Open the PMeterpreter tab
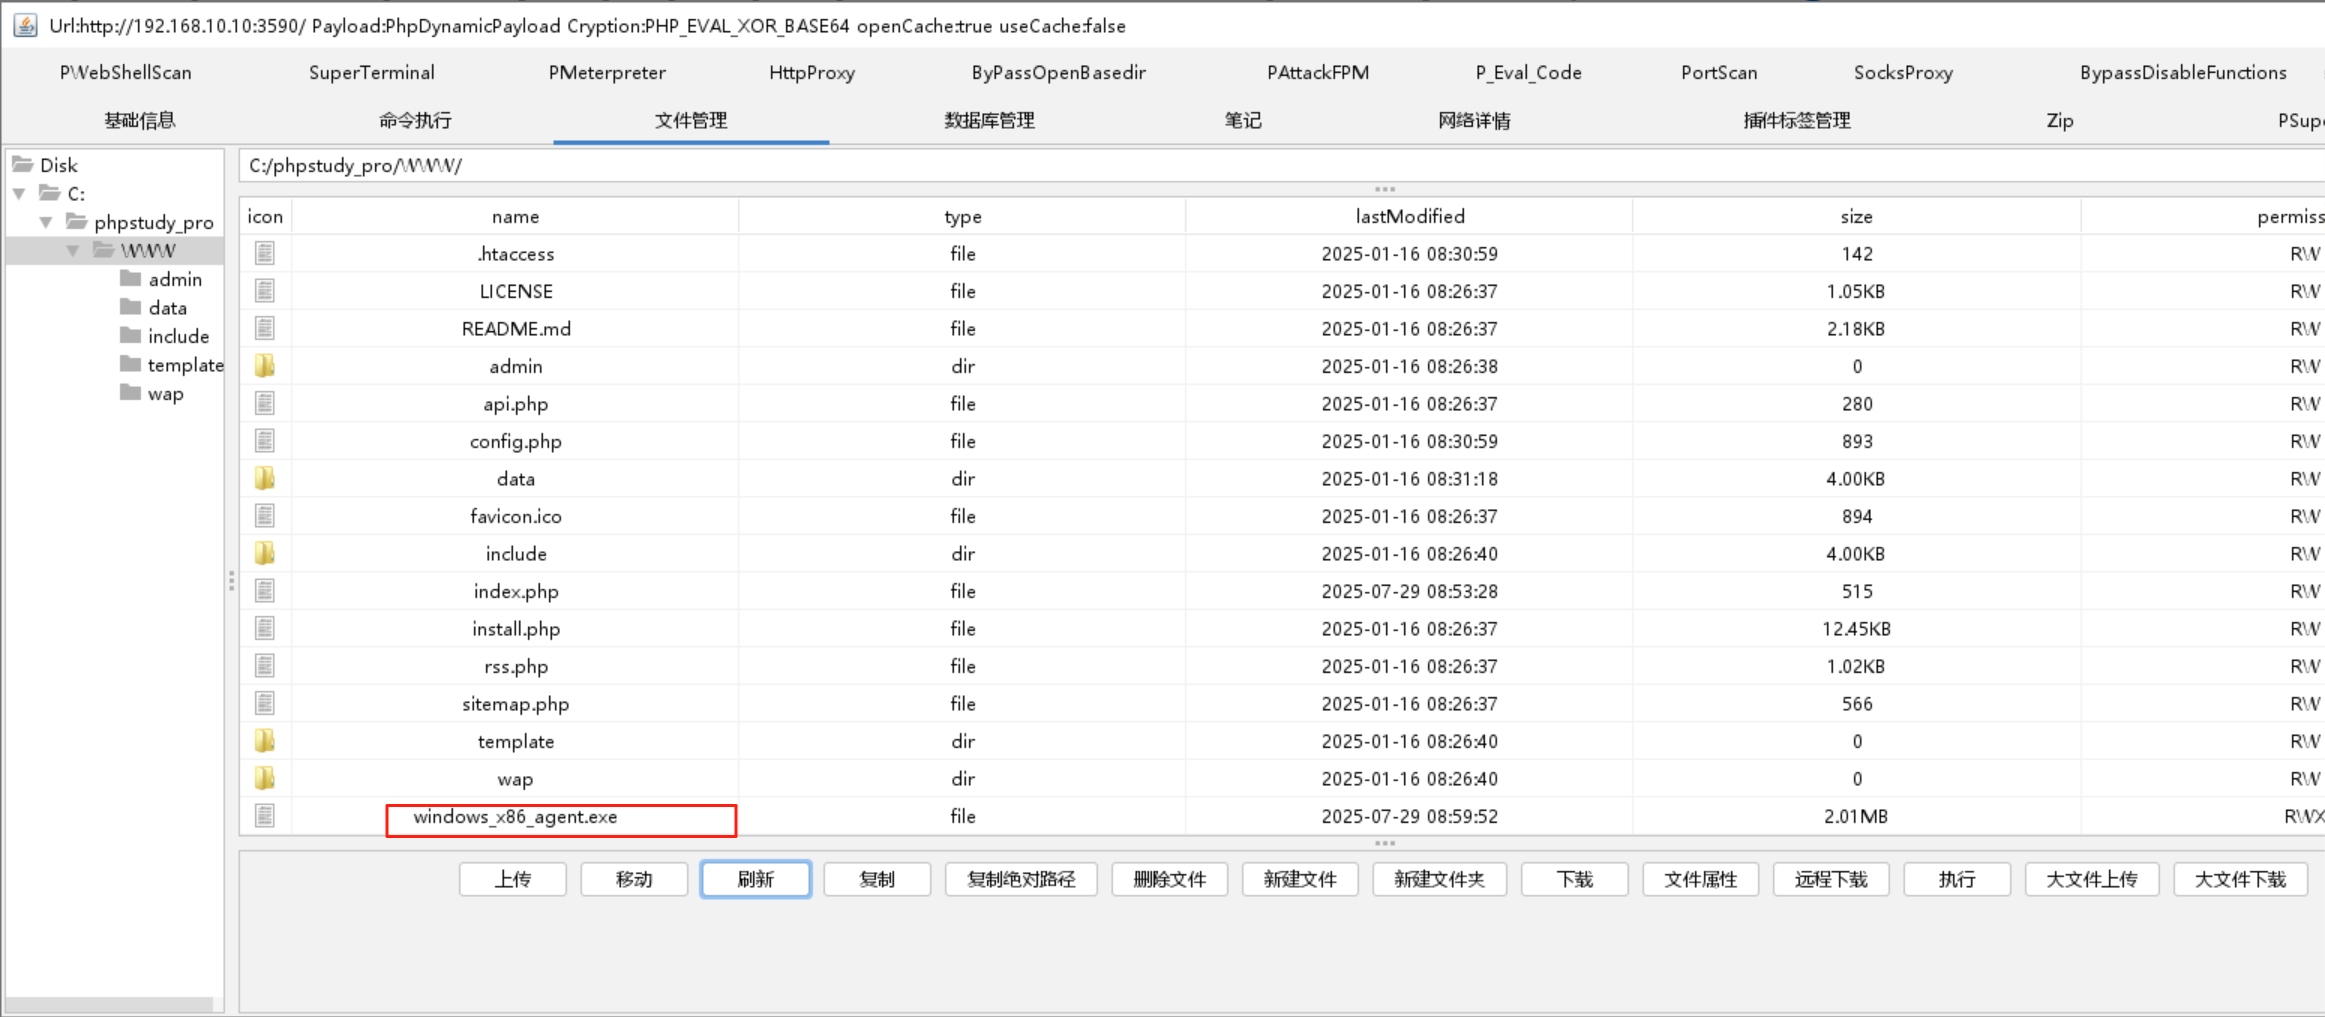 coord(607,72)
